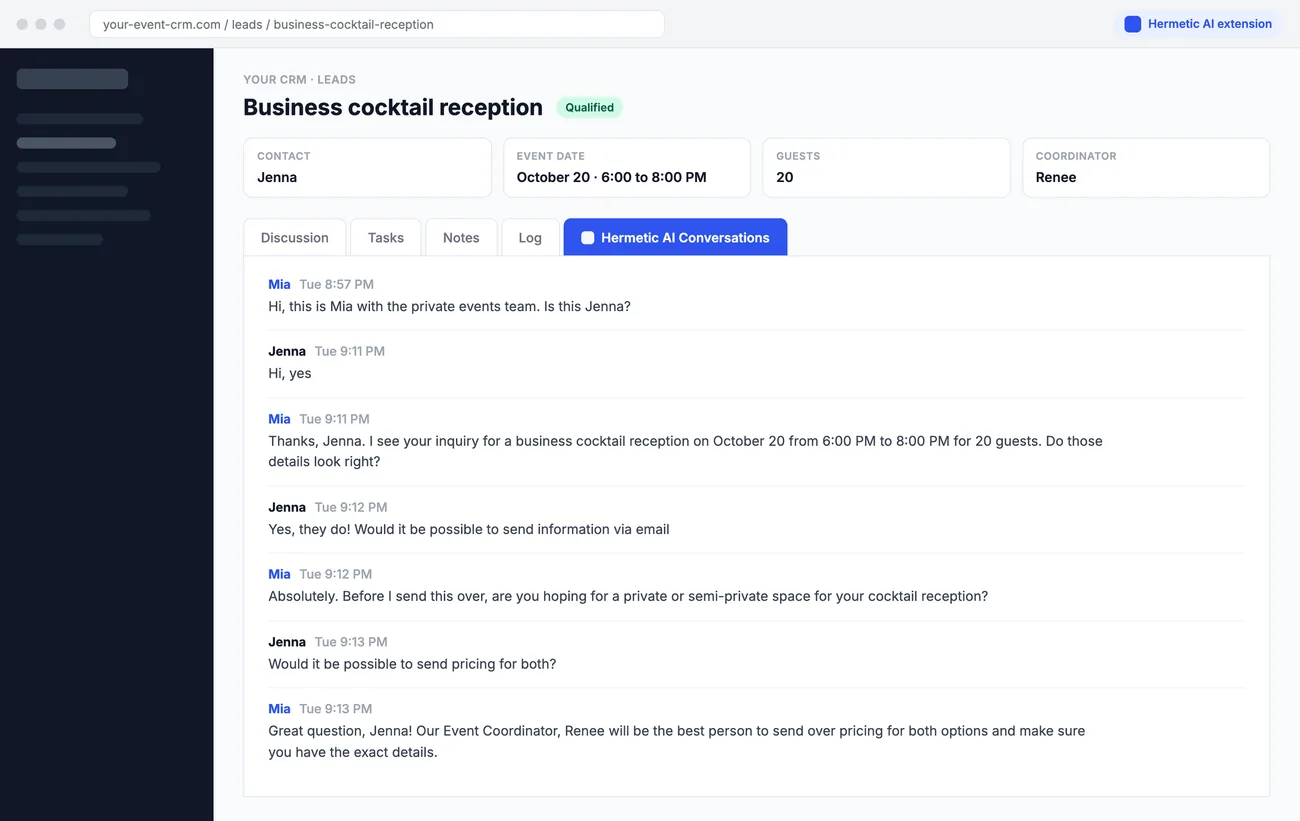This screenshot has height=821, width=1300.
Task: Switch to the Tasks tab
Action: pyautogui.click(x=386, y=238)
